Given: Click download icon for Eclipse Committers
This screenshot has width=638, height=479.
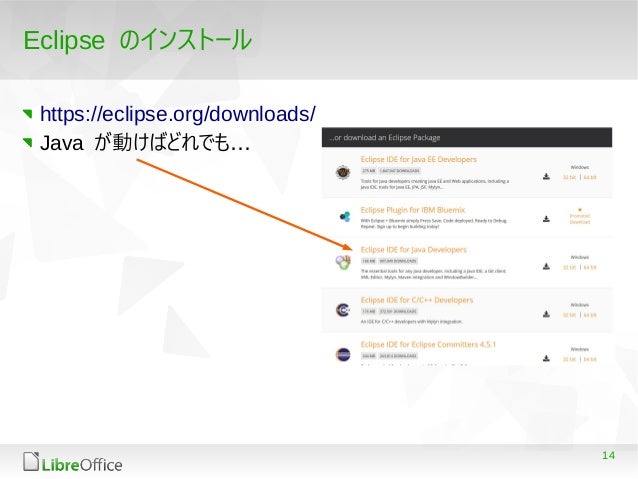Looking at the screenshot, I should [x=546, y=358].
